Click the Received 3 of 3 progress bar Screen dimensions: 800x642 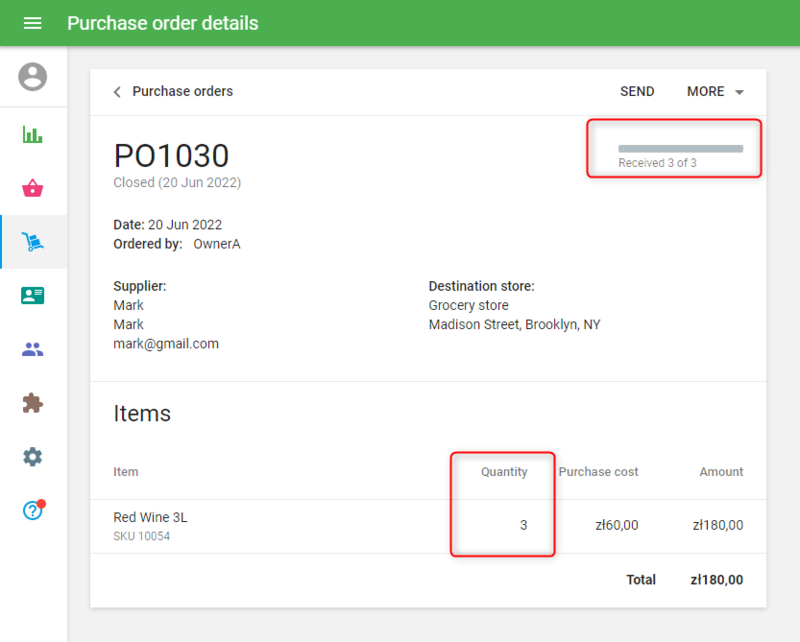tap(680, 149)
